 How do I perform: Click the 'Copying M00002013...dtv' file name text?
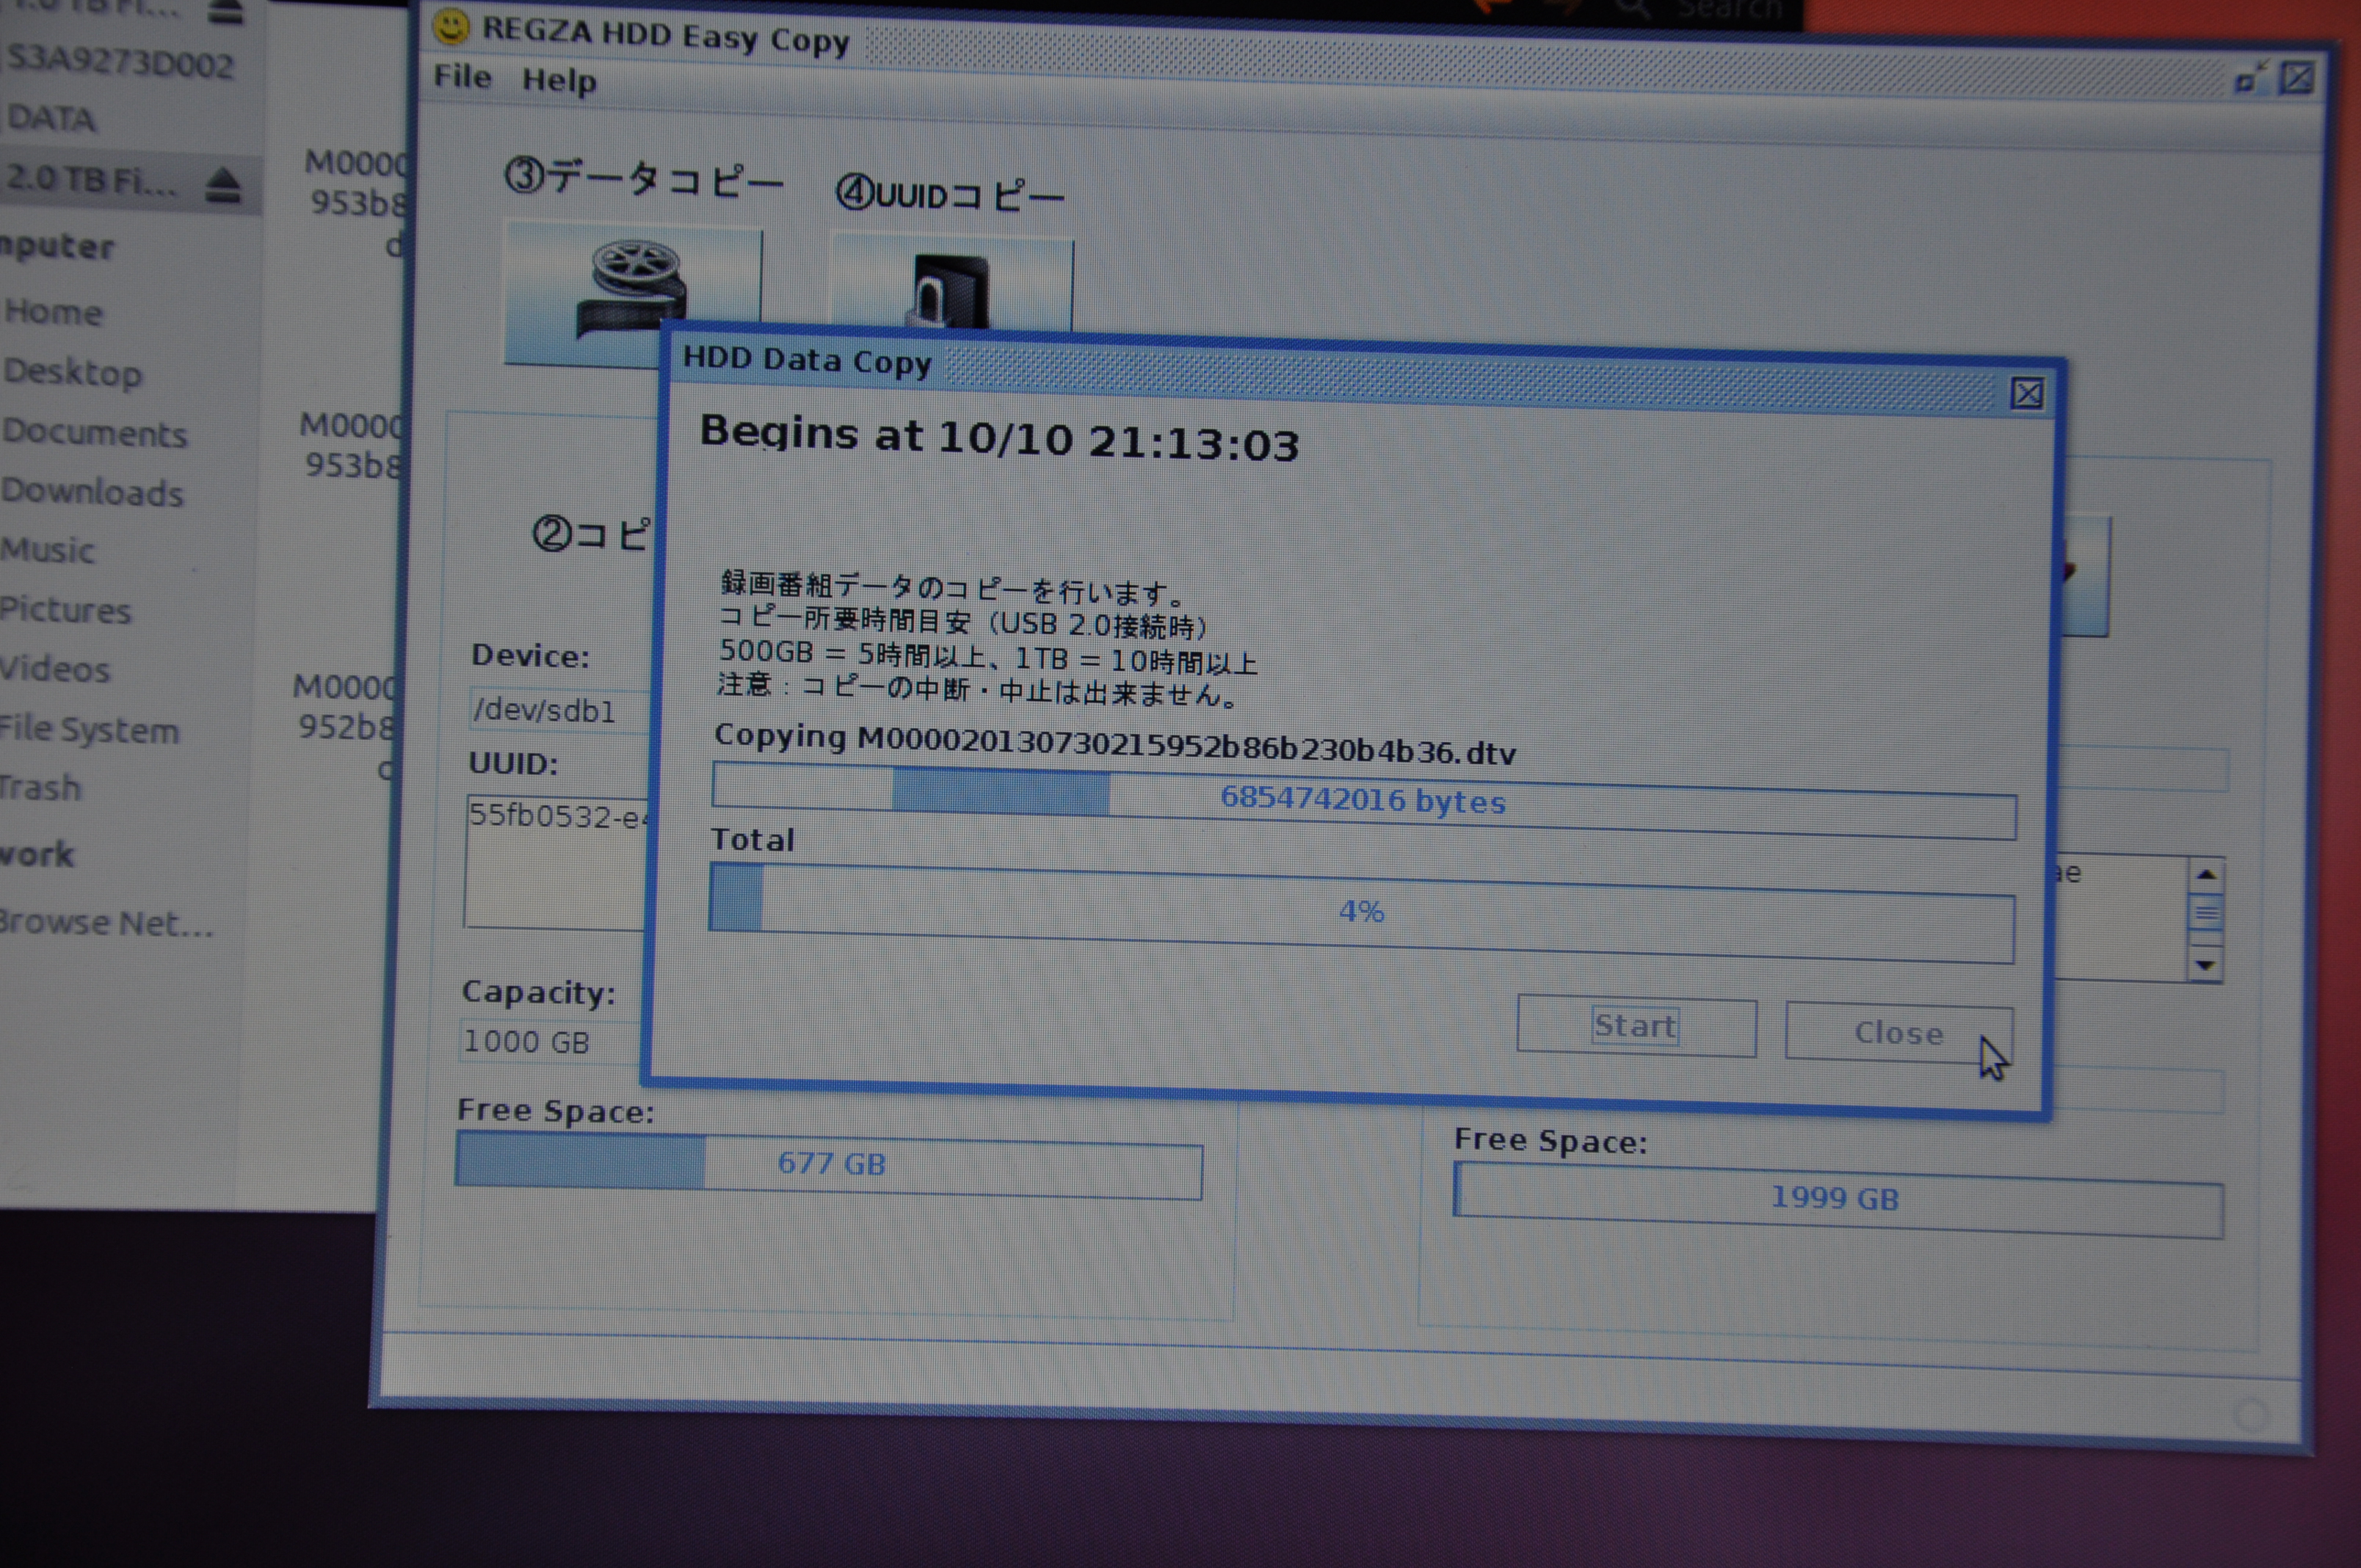click(1115, 744)
